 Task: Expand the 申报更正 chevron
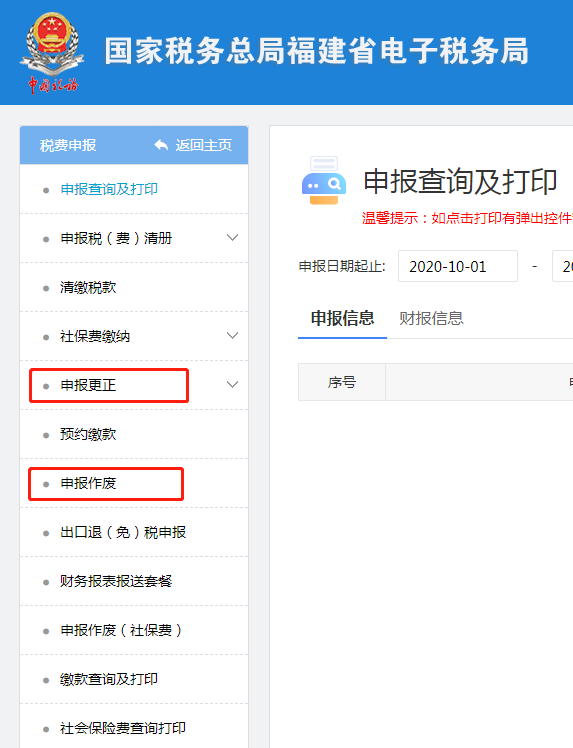[x=232, y=384]
